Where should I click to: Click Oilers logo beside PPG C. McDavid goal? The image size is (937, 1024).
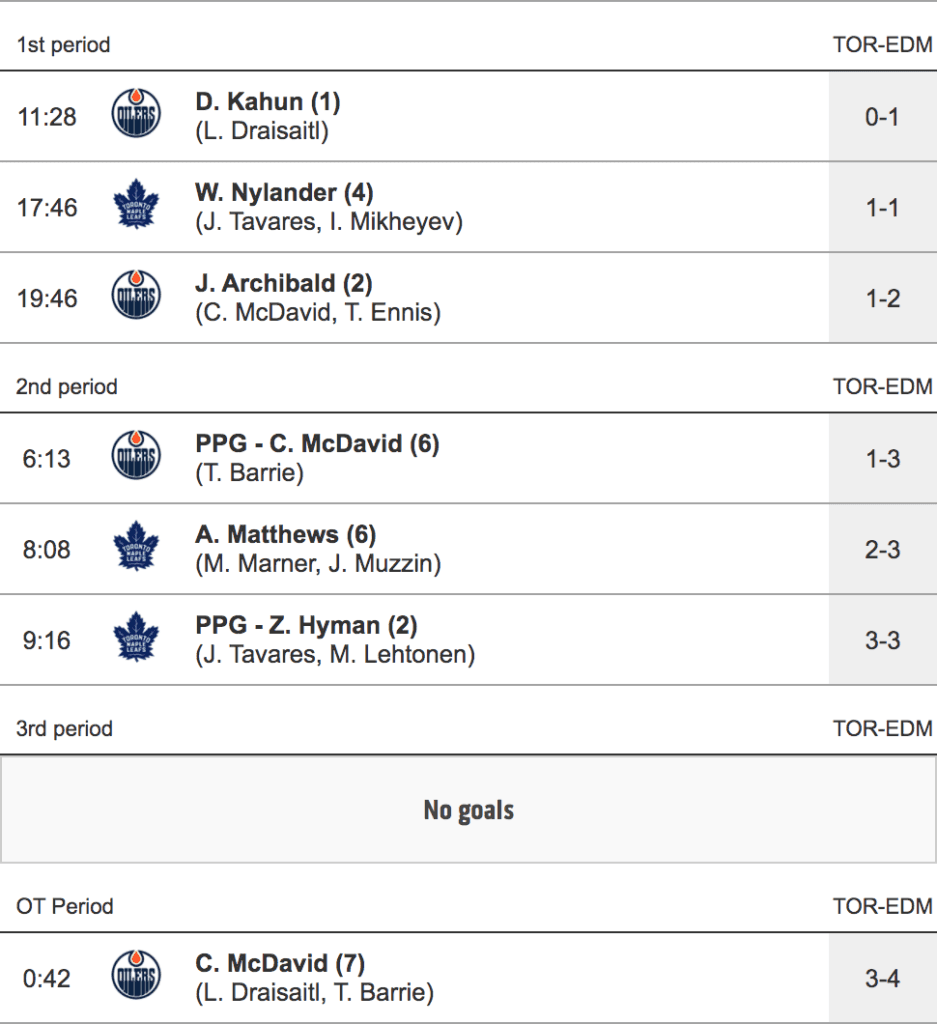(x=136, y=458)
